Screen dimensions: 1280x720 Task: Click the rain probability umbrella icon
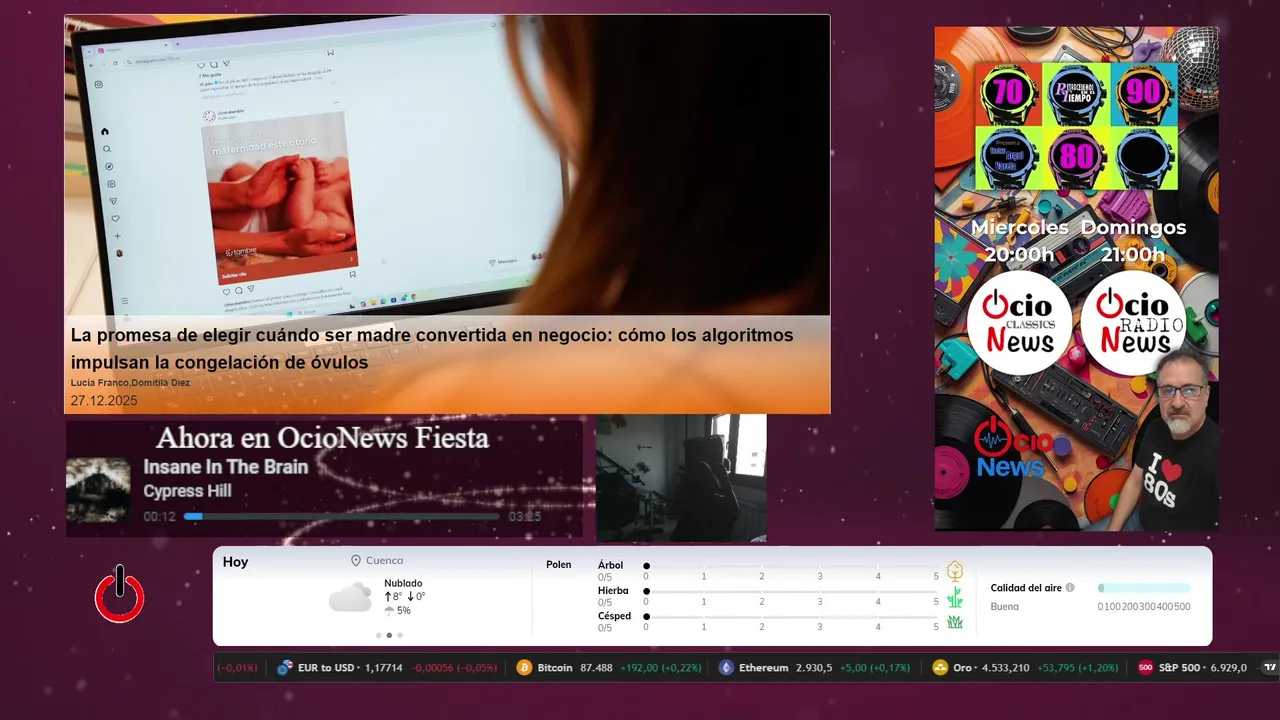[389, 610]
